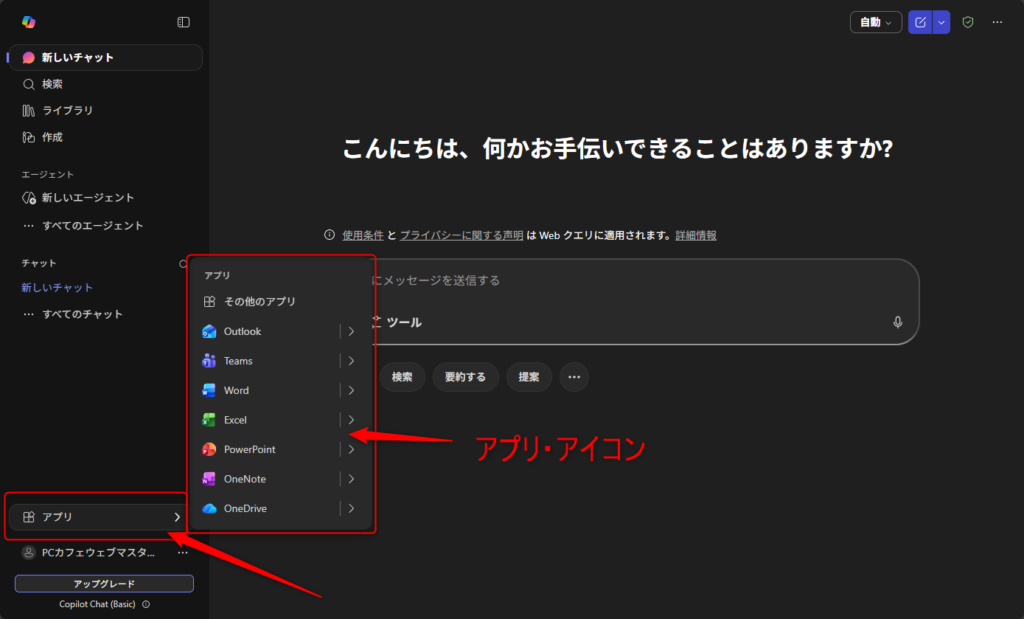
Task: Open the Teams app icon
Action: [x=209, y=361]
